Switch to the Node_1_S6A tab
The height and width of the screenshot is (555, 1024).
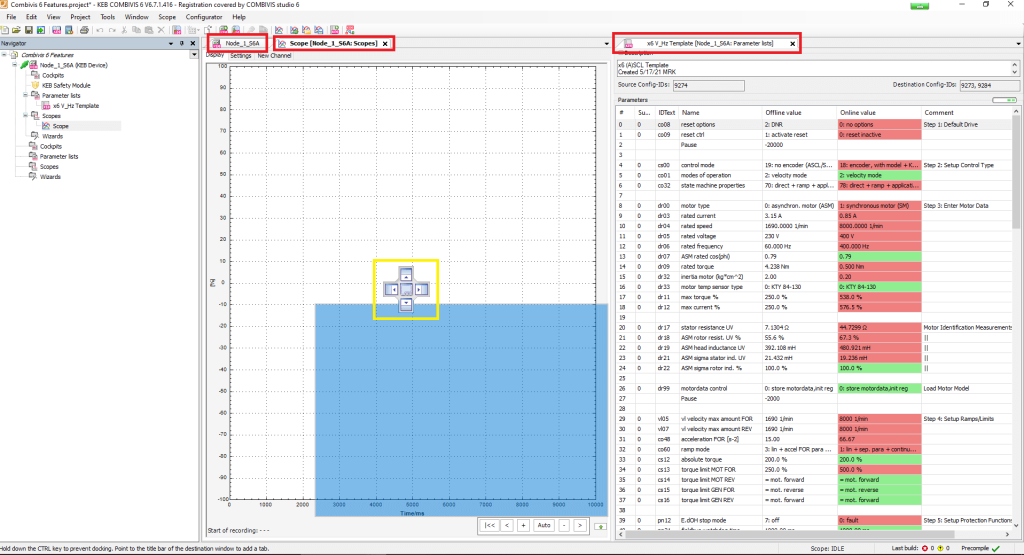237,43
